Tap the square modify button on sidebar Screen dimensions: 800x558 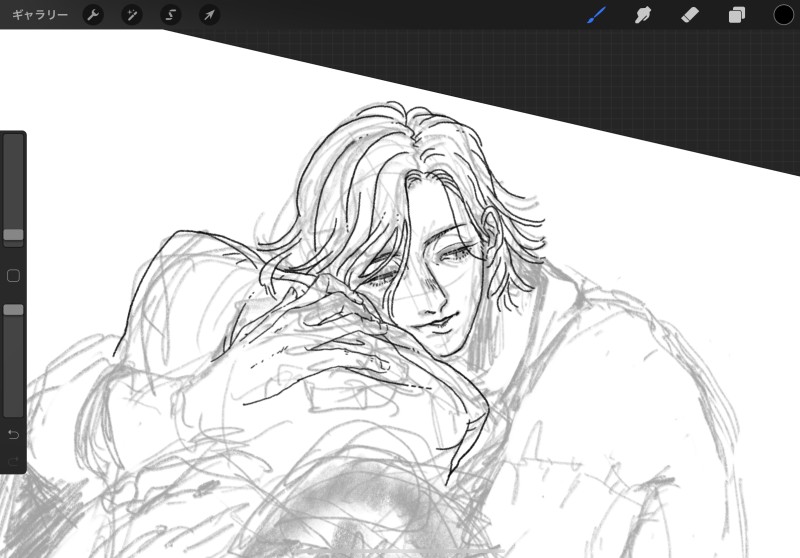pos(13,275)
